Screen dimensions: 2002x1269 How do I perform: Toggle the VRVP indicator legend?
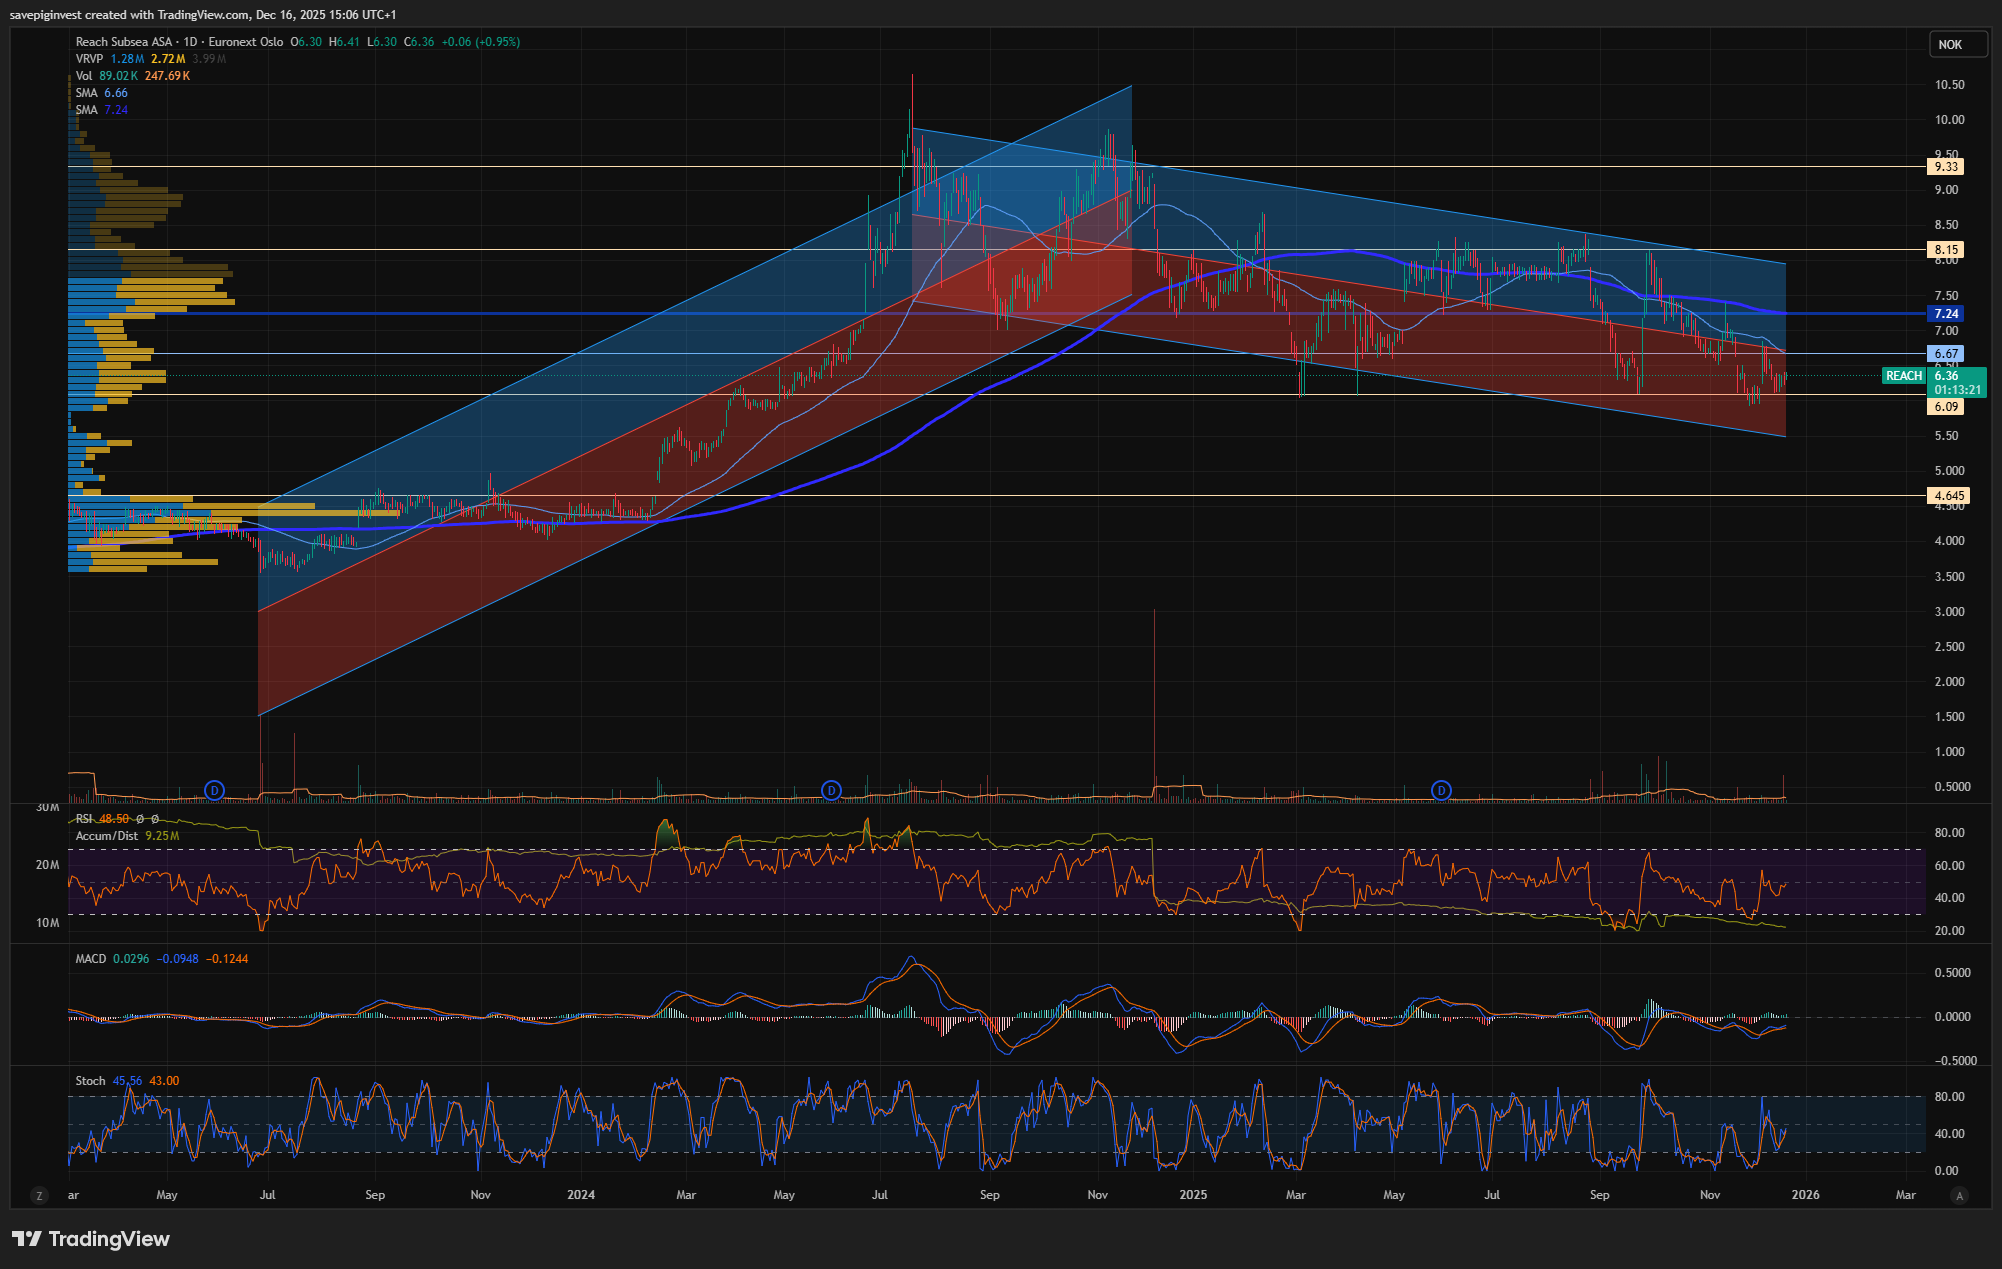click(89, 59)
